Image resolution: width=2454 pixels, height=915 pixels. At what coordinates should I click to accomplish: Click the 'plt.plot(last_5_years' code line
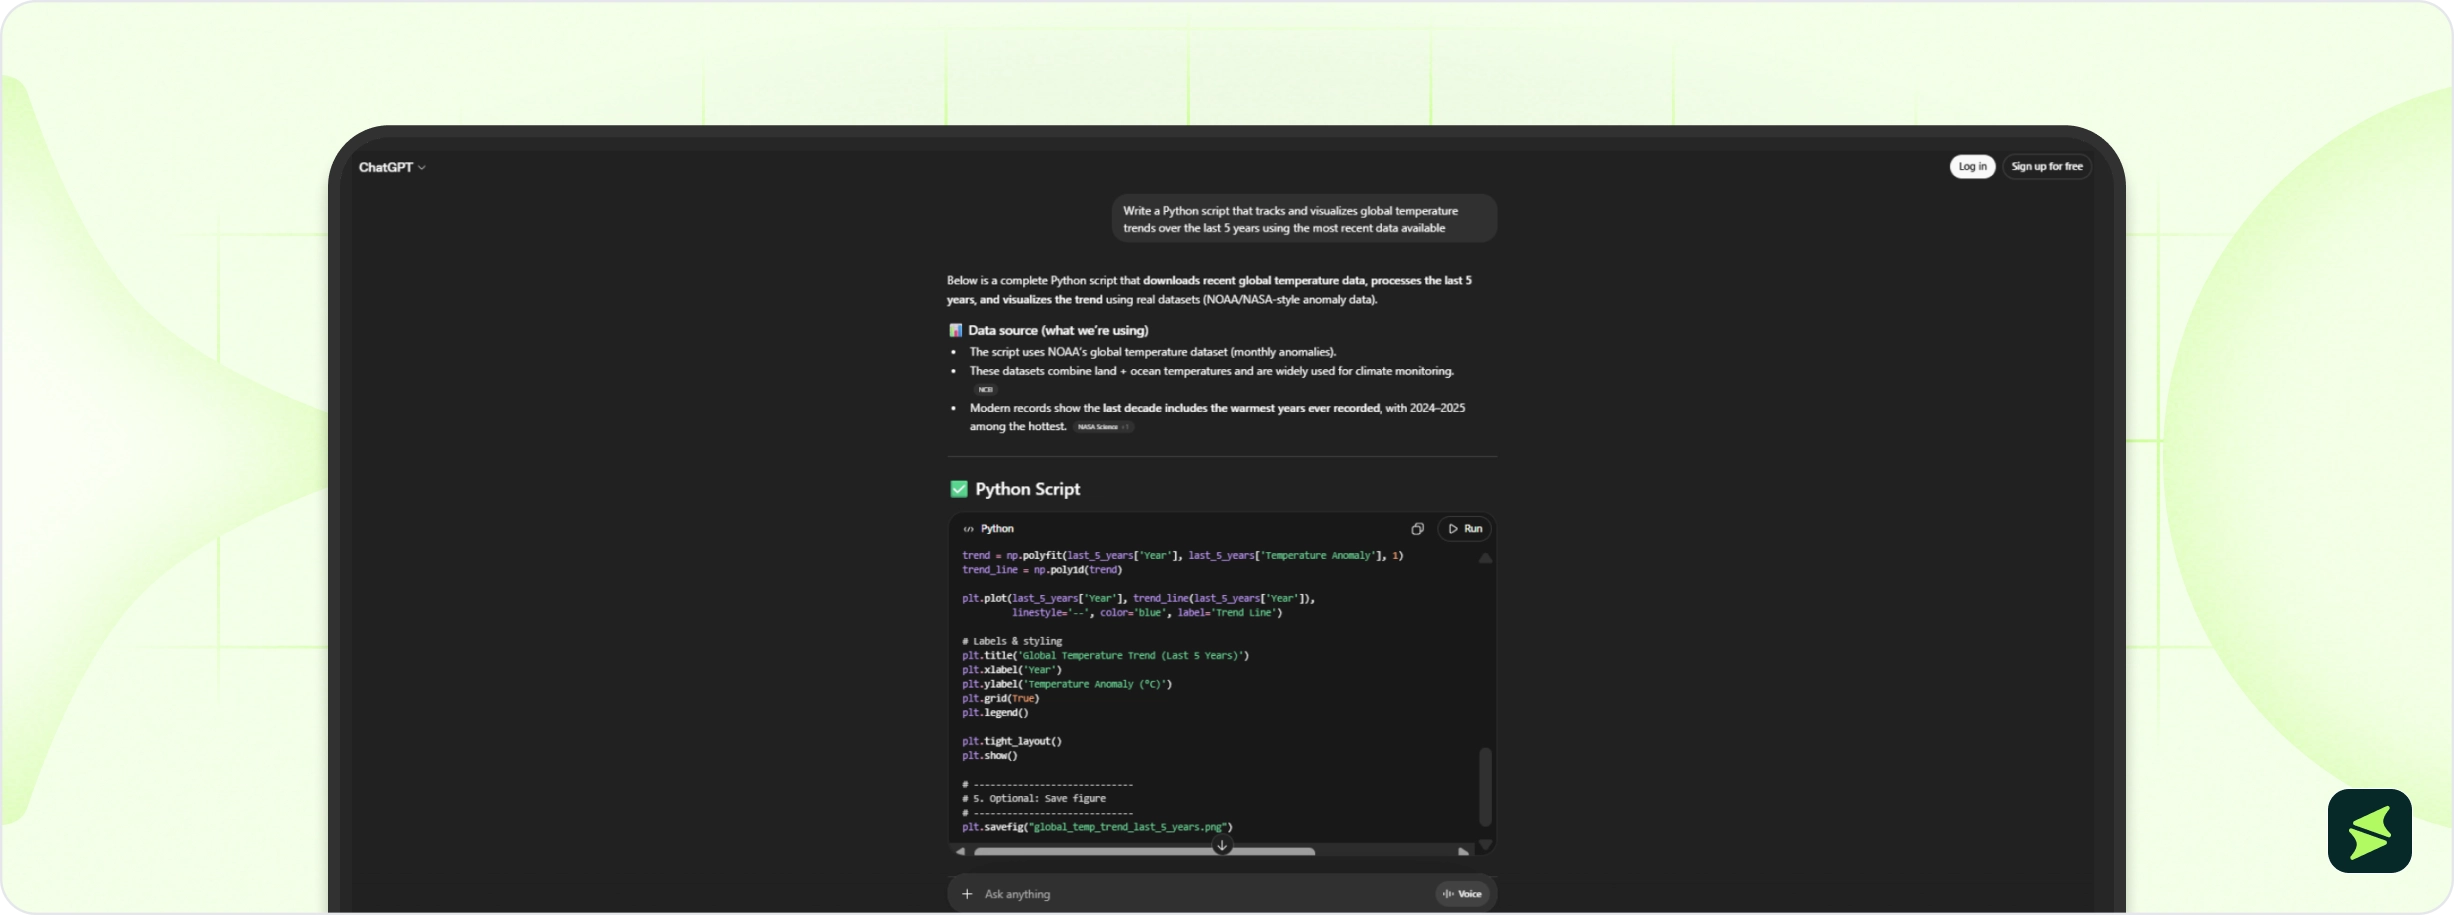coord(1139,599)
